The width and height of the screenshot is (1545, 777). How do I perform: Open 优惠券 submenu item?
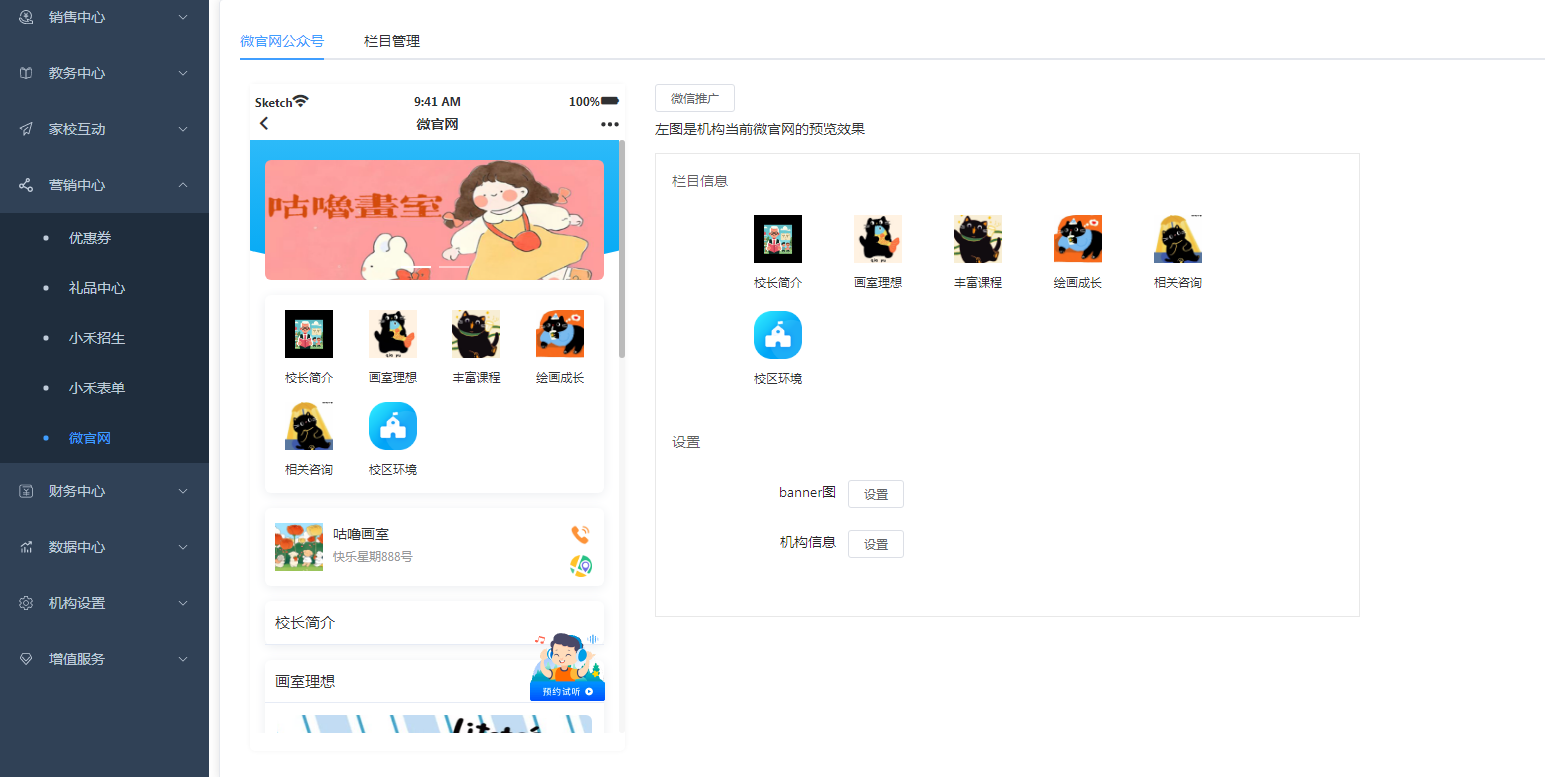tap(104, 238)
